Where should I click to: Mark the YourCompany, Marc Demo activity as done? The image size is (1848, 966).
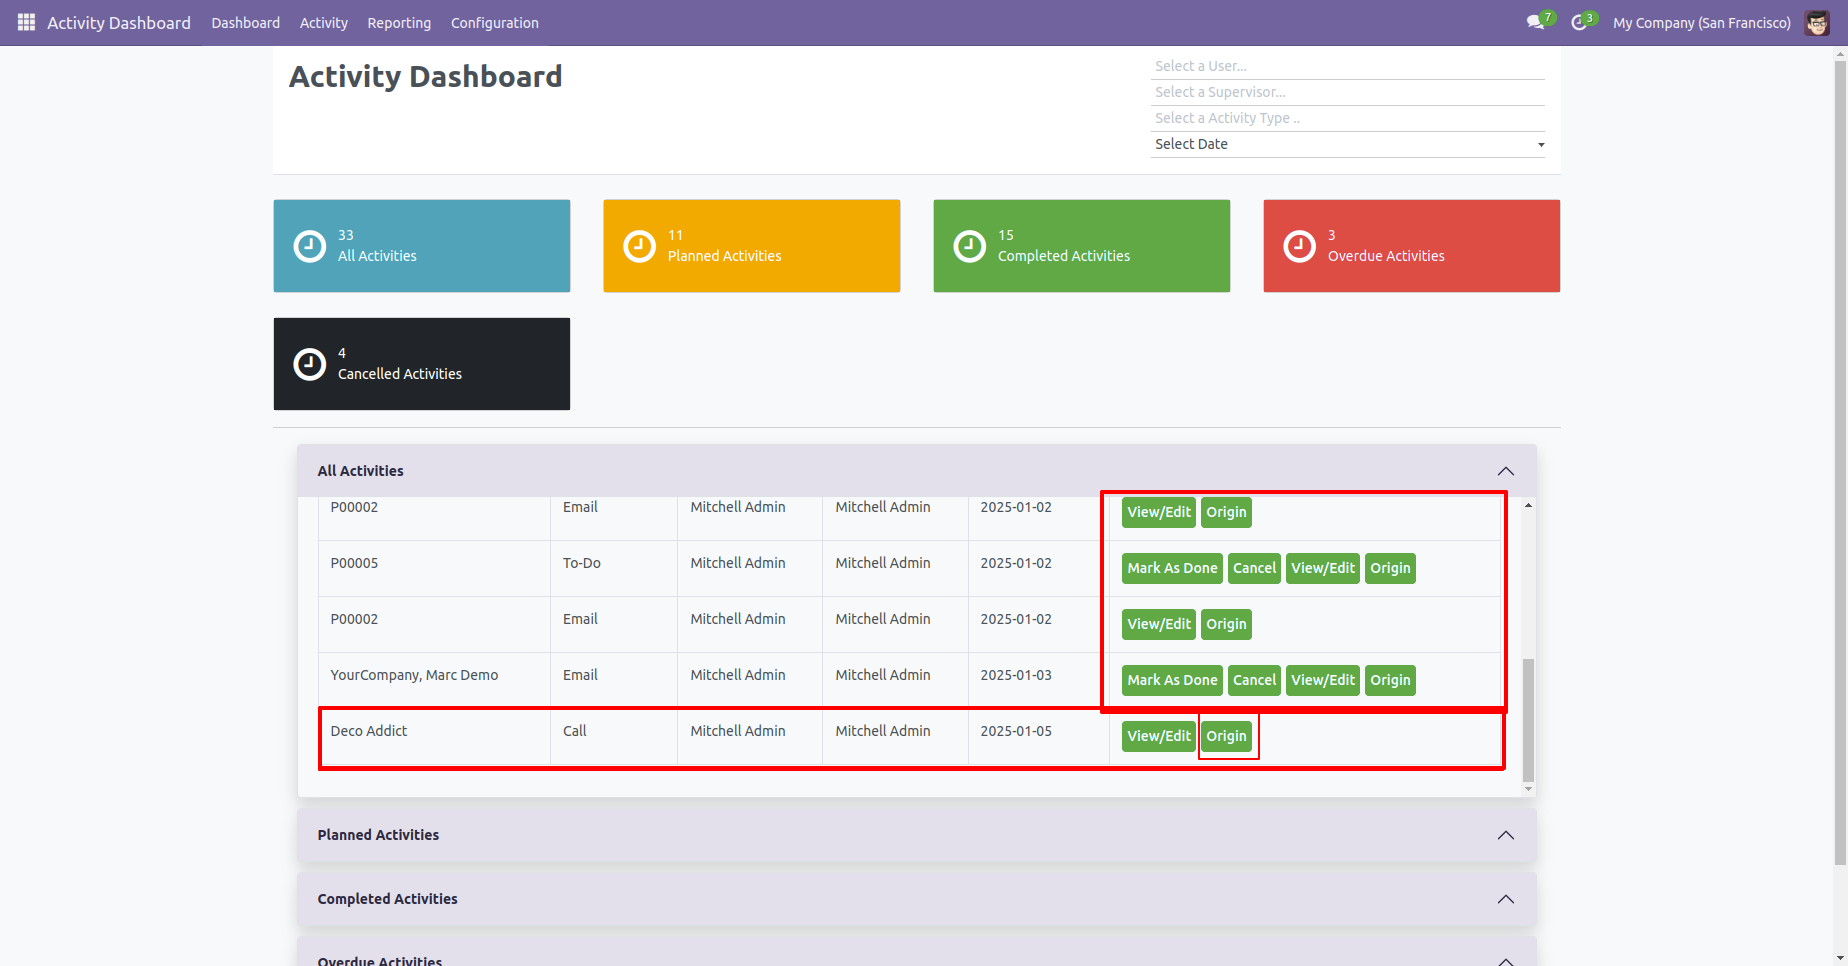pyautogui.click(x=1173, y=680)
